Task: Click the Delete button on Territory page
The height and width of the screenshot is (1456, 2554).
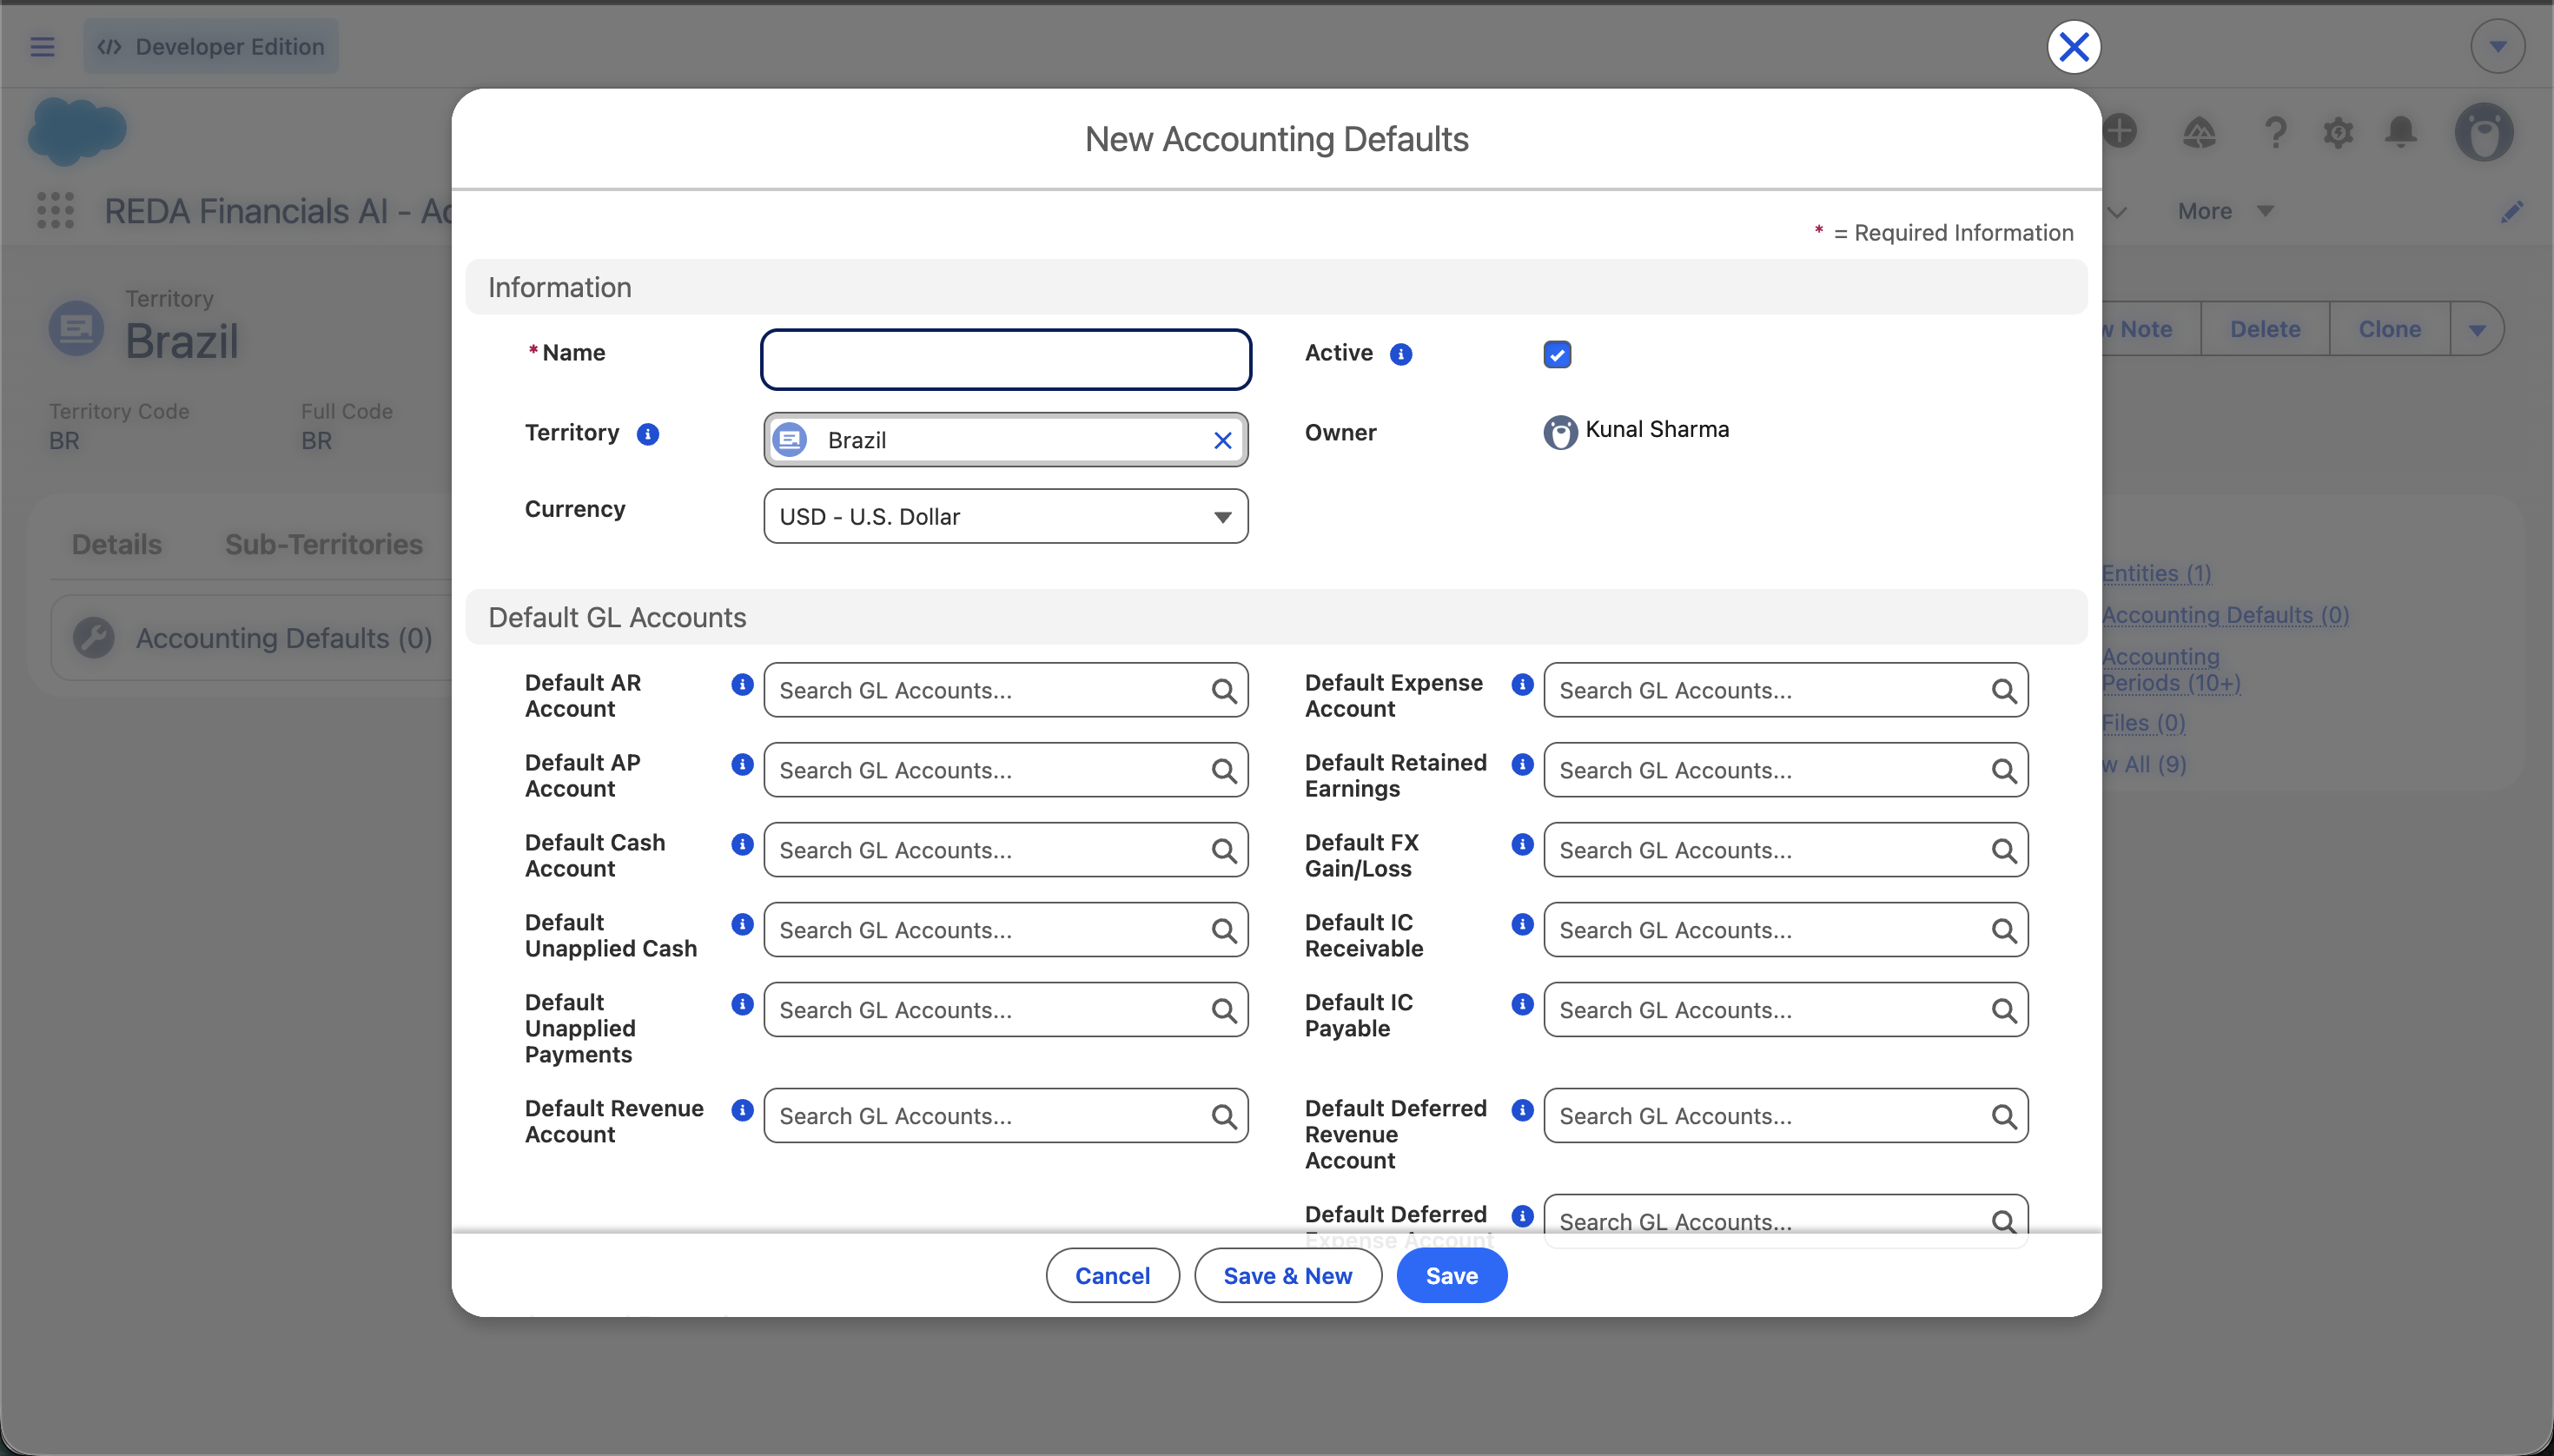Action: (x=2264, y=329)
